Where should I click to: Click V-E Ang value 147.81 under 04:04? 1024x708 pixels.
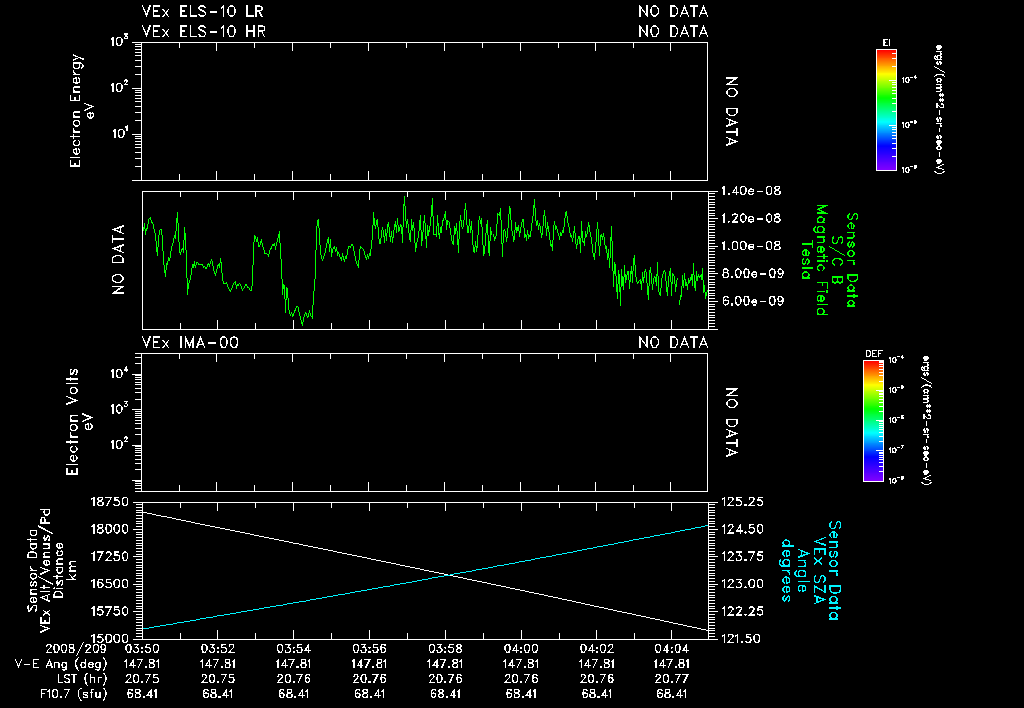click(x=673, y=664)
